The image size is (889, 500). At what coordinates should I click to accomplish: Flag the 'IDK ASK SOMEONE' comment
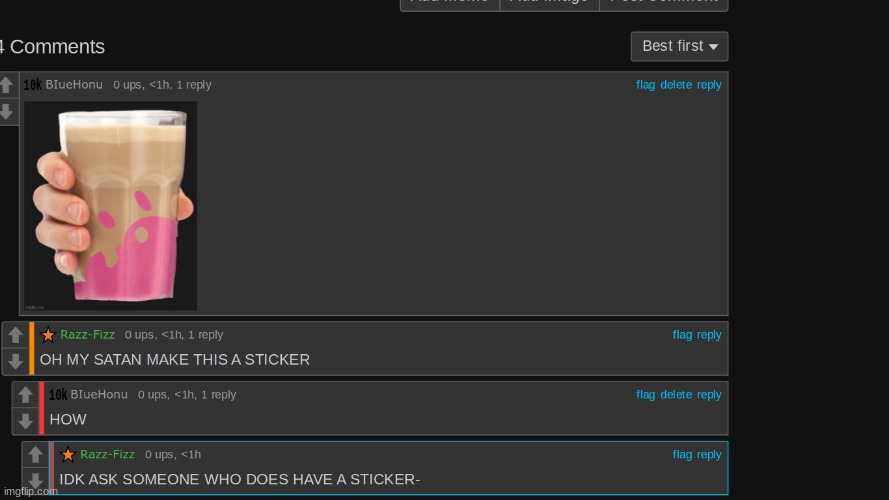[x=682, y=454]
